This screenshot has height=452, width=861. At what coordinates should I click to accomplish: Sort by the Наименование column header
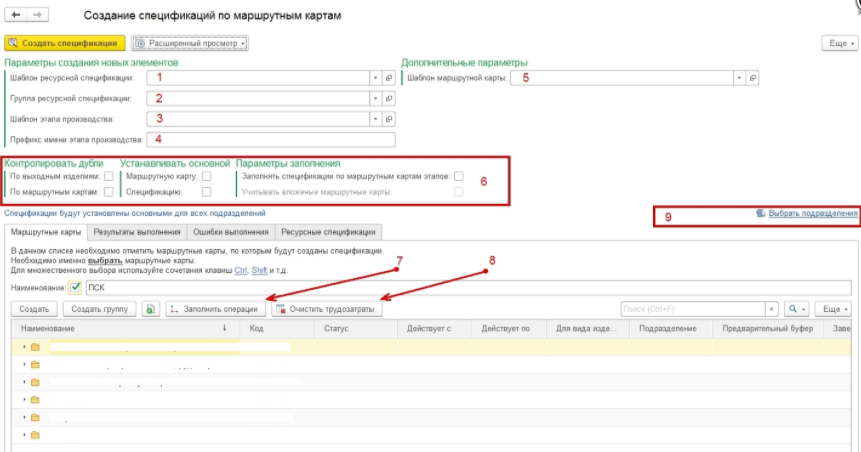125,328
